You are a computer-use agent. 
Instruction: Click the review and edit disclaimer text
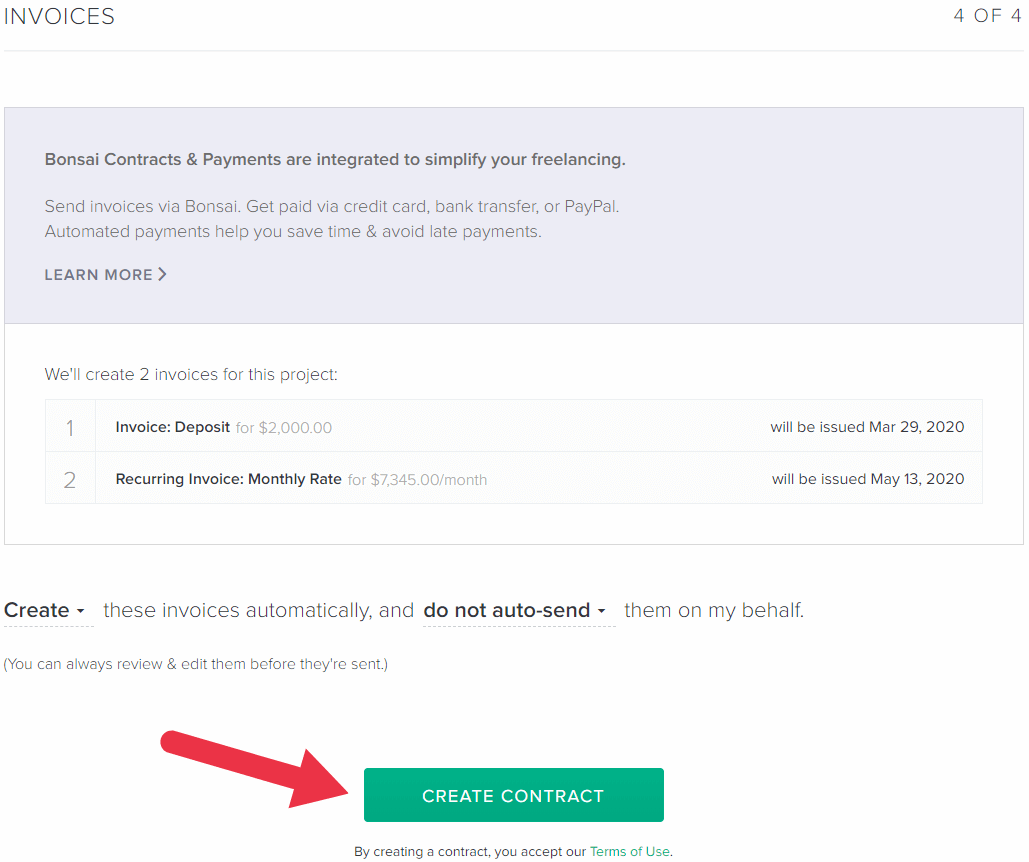pos(196,663)
